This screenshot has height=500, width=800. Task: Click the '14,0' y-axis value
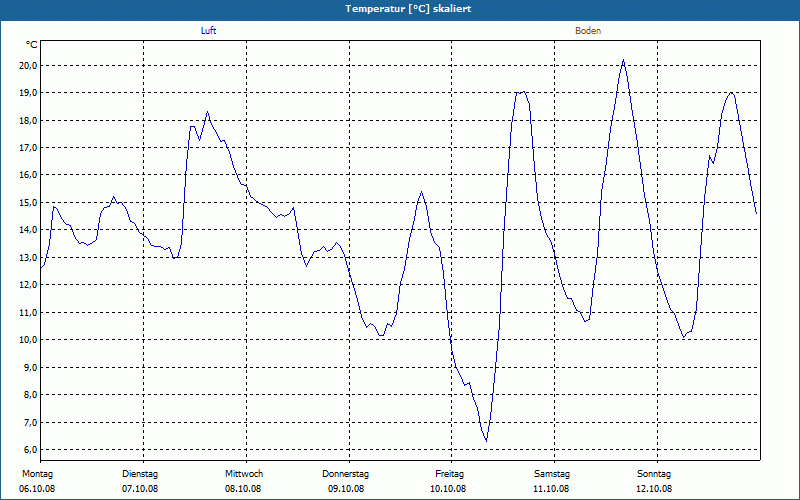28,230
